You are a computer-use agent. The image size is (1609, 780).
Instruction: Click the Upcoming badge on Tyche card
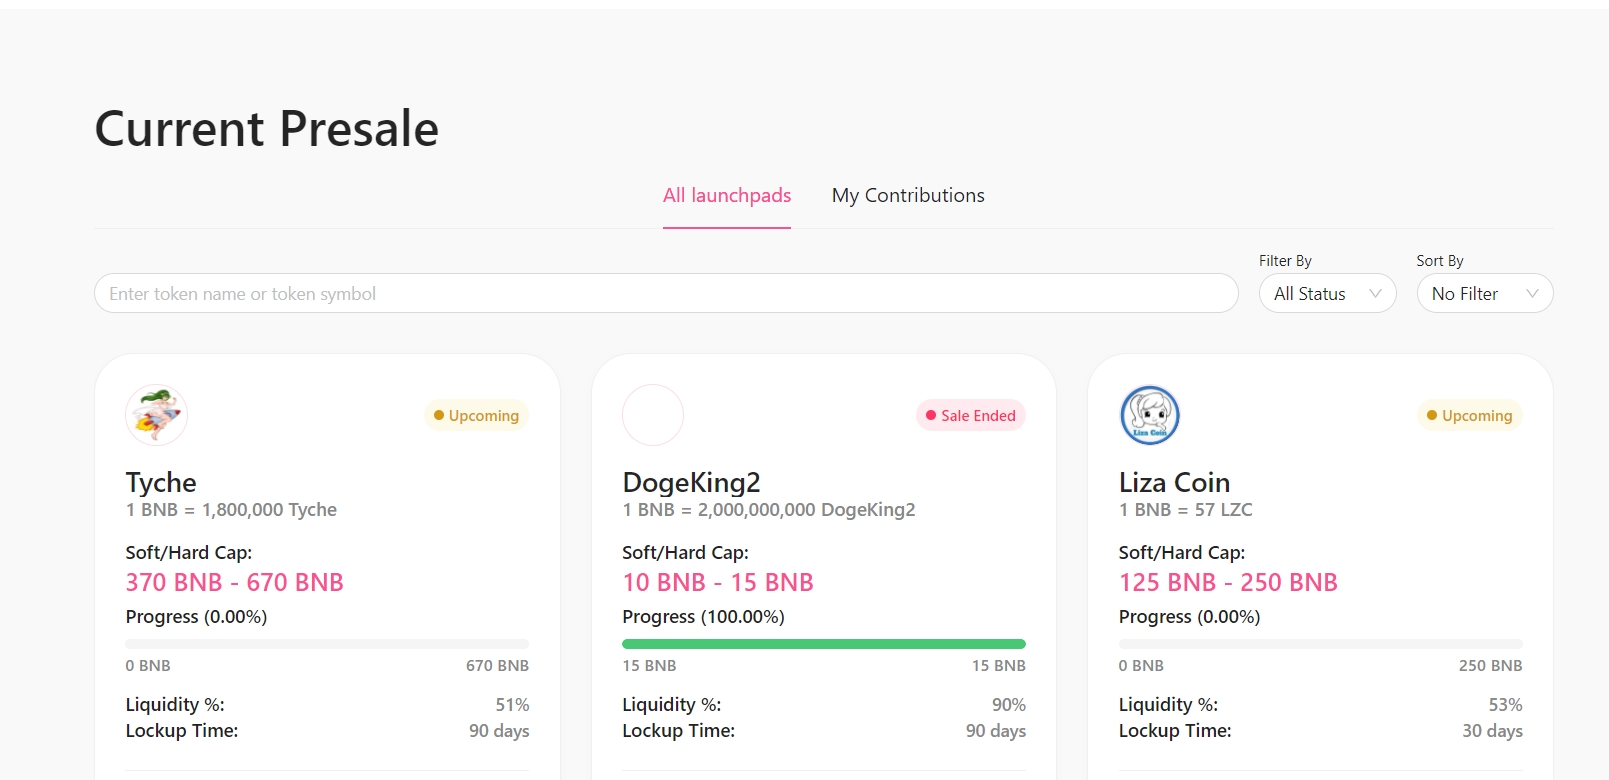(477, 415)
